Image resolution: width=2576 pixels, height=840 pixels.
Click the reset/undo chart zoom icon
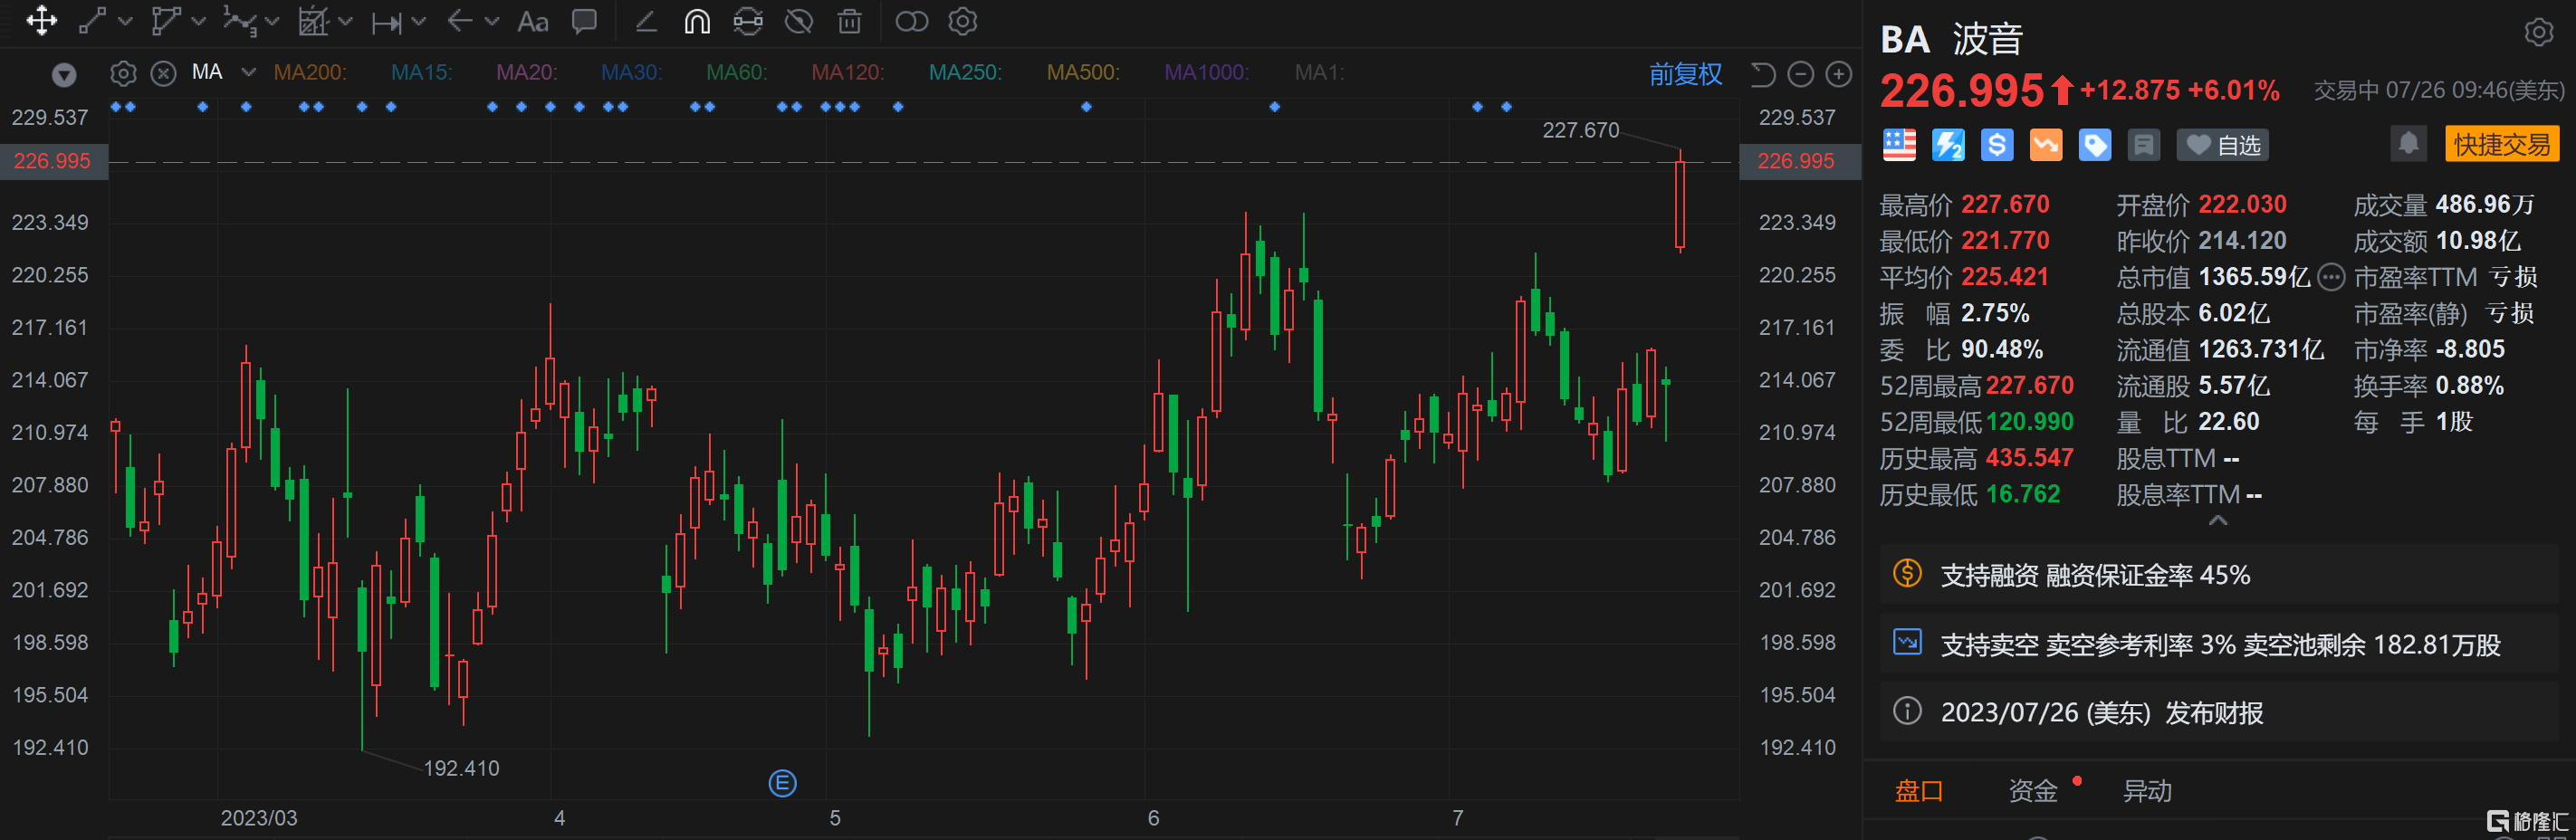(1762, 74)
